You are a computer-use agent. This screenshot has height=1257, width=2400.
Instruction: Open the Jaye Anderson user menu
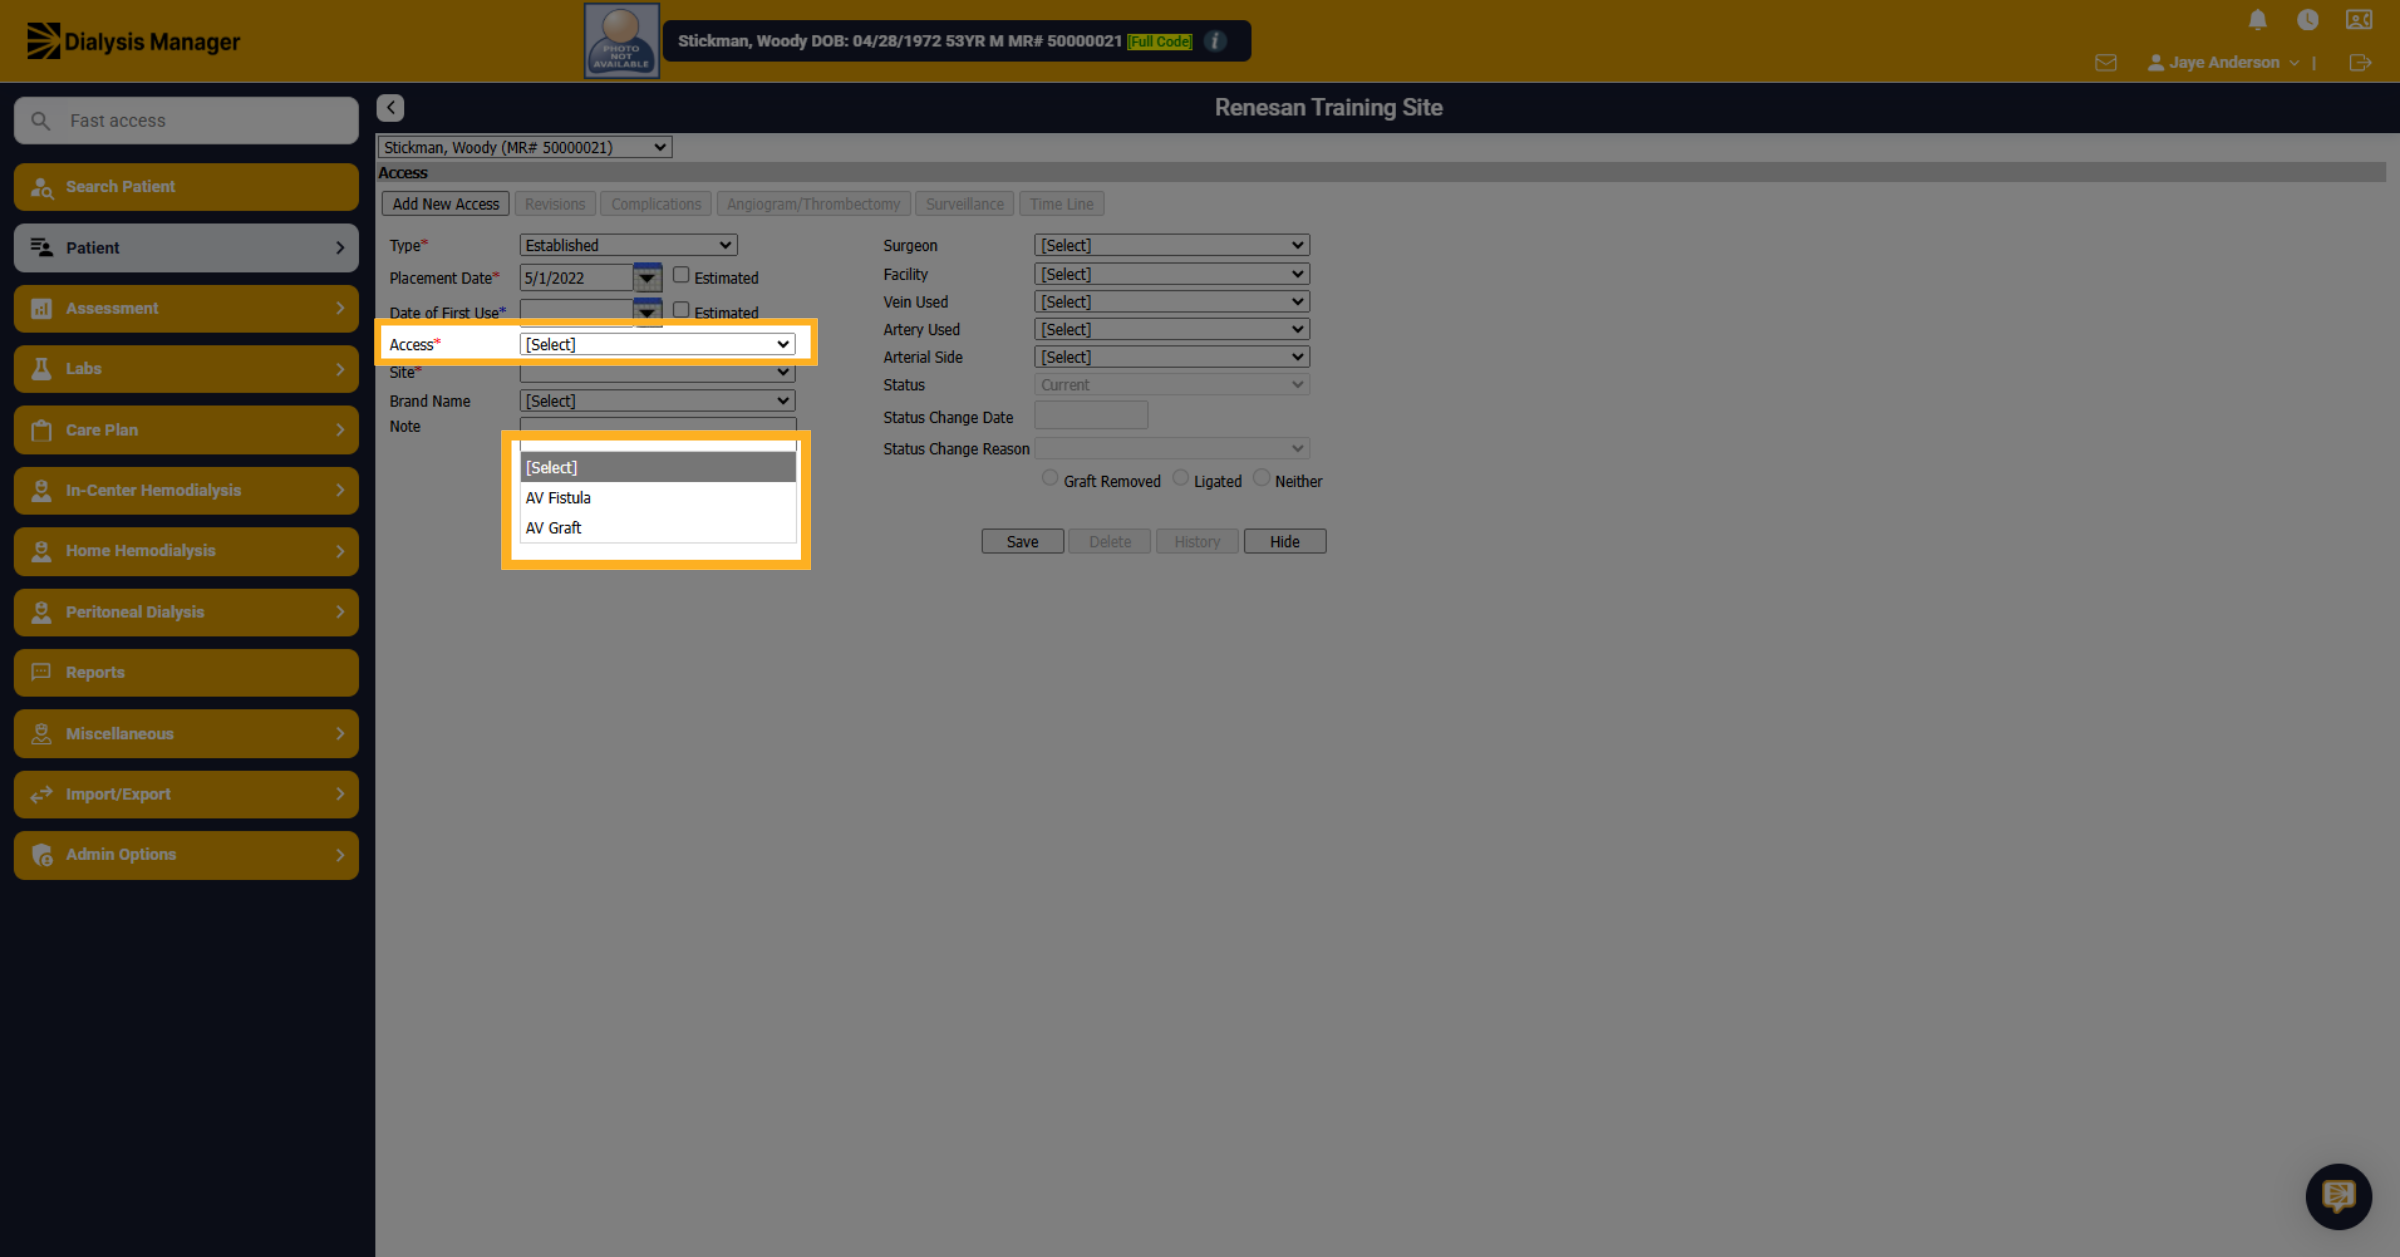[2222, 63]
